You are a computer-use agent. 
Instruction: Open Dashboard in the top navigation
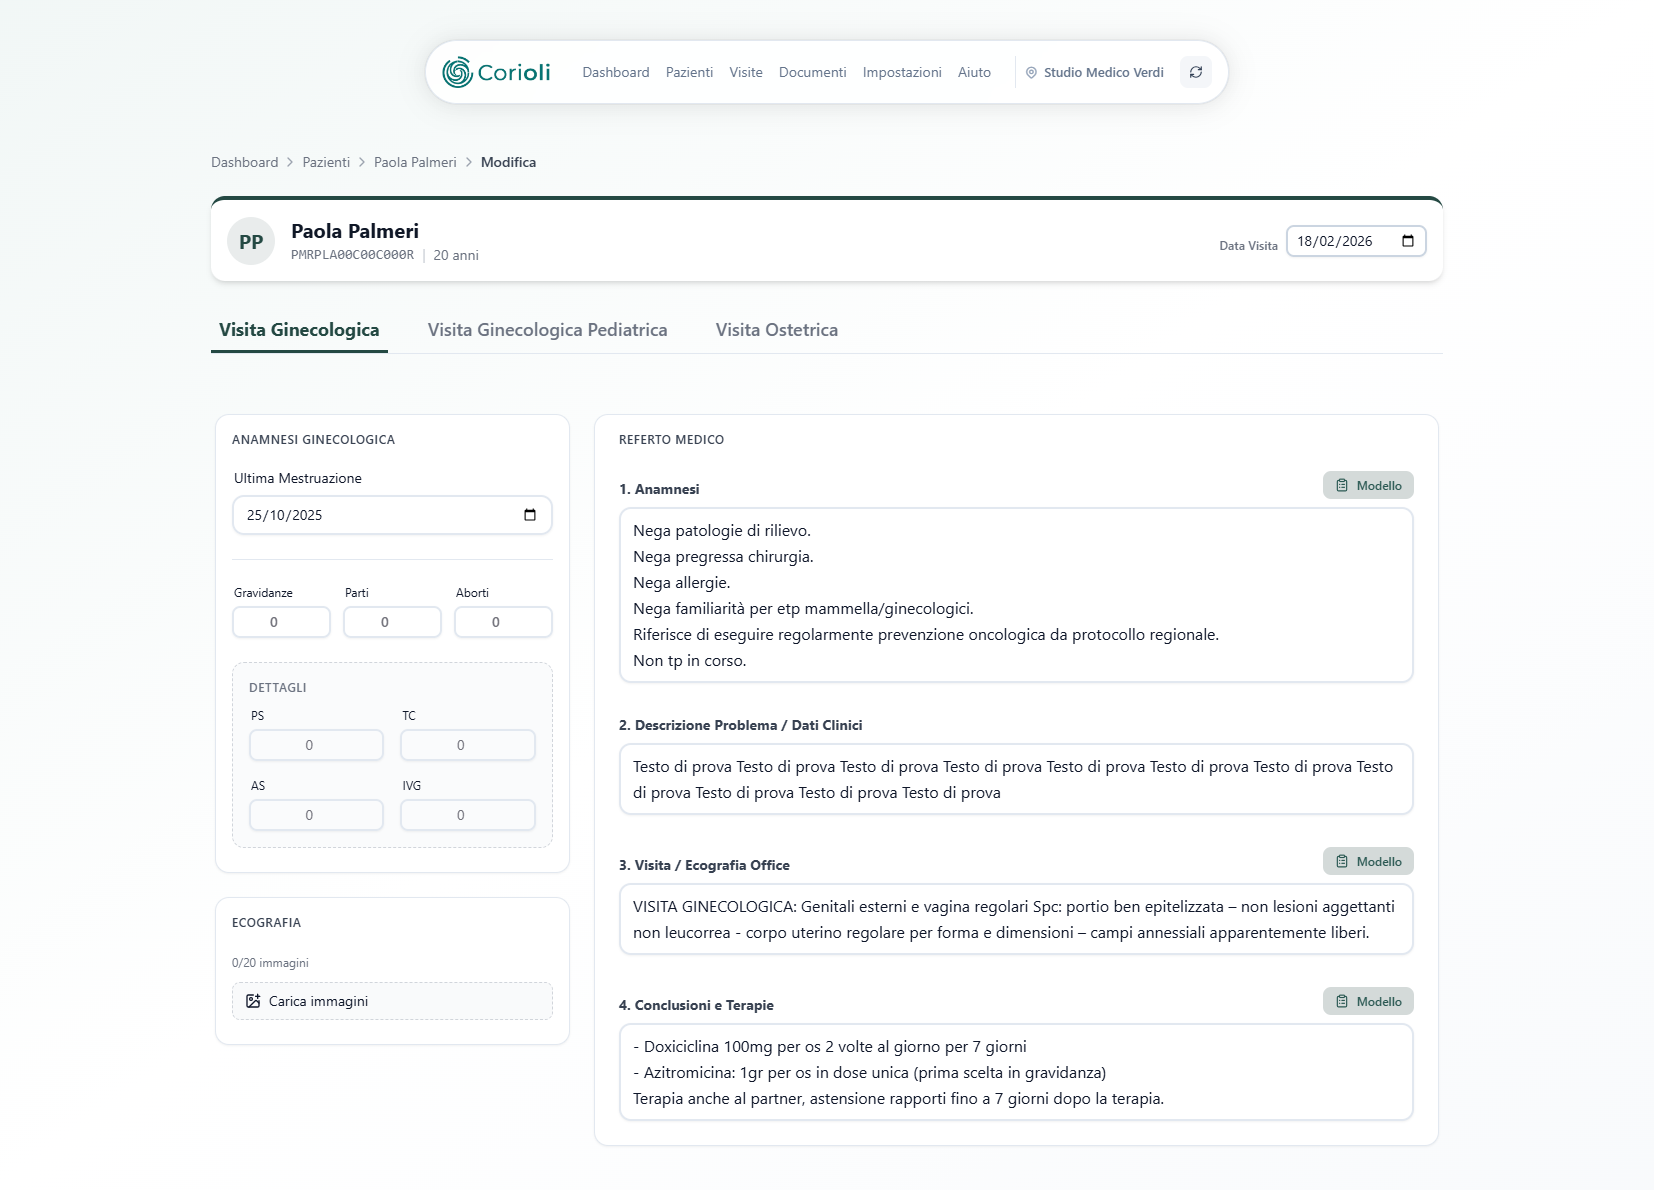pos(616,72)
